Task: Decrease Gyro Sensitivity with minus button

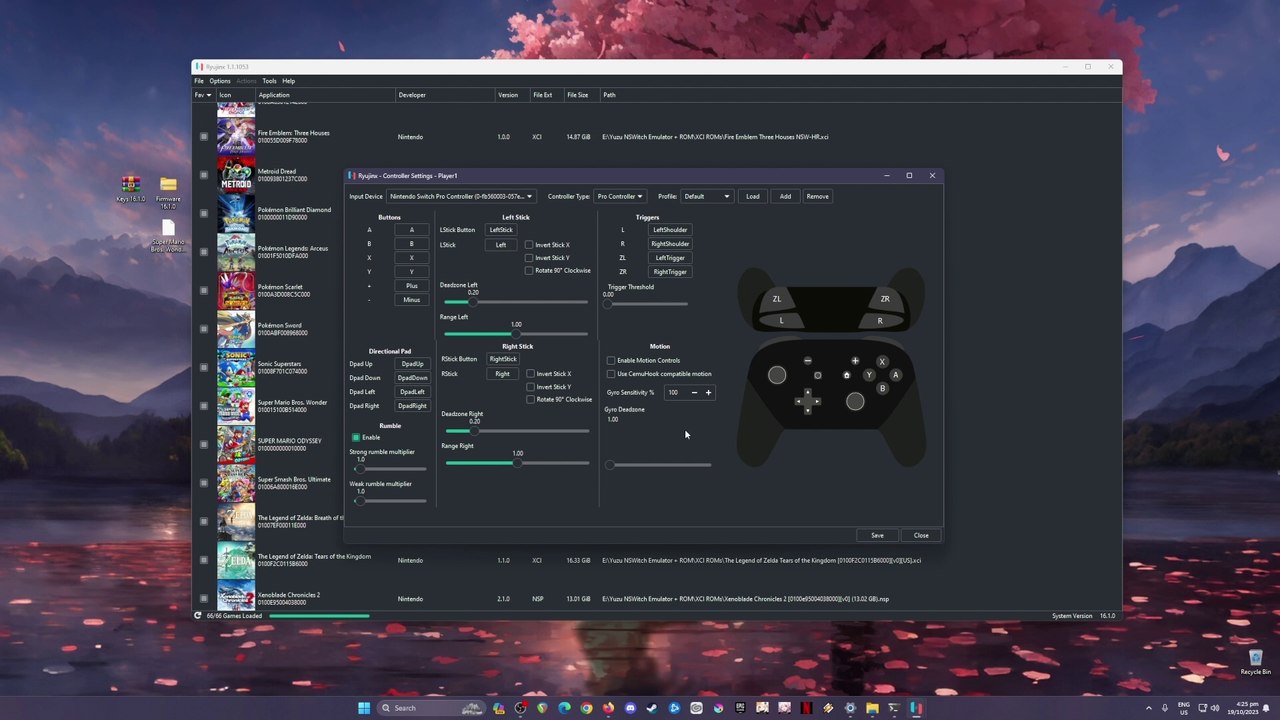Action: pyautogui.click(x=694, y=393)
